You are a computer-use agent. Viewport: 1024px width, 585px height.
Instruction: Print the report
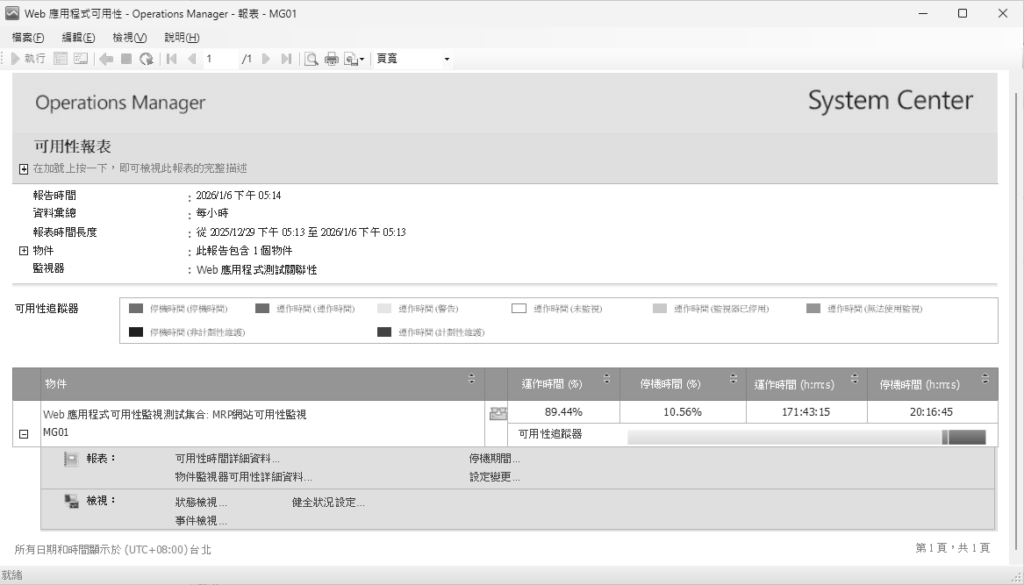(x=332, y=59)
